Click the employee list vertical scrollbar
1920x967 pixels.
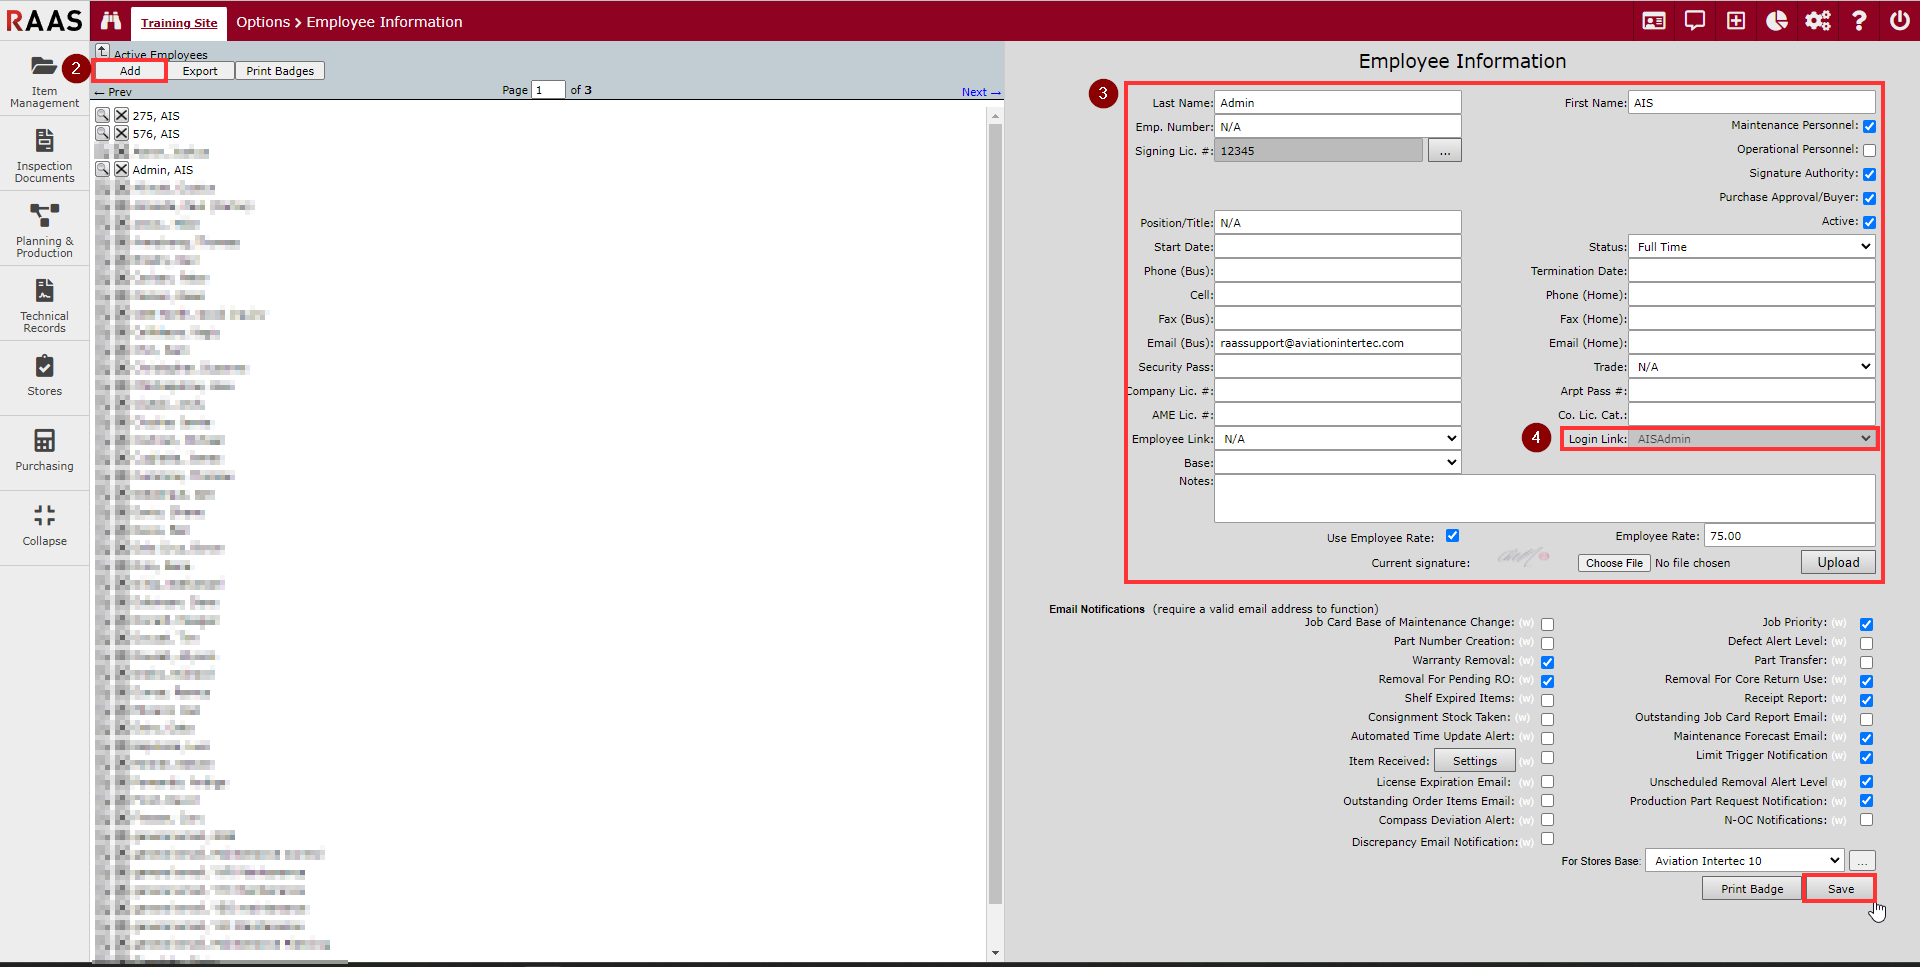(x=995, y=500)
